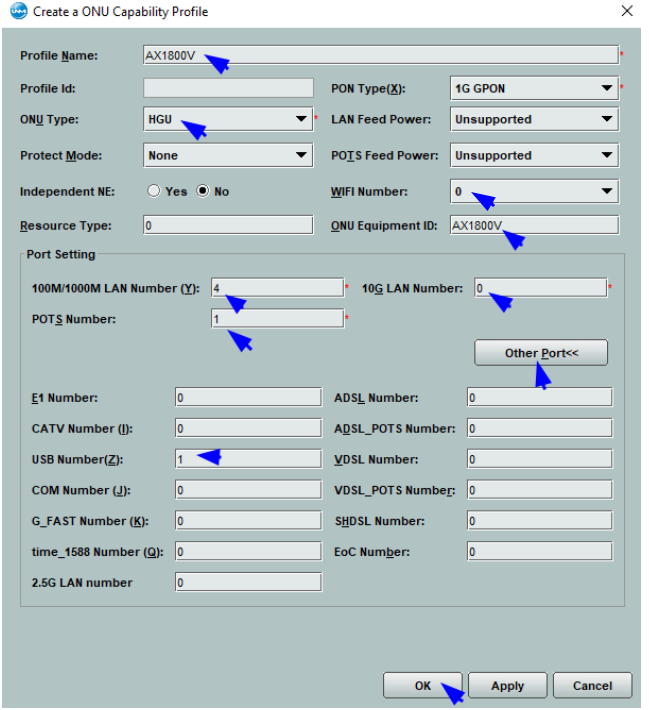Open the POTS Feed Power dropdown

(x=534, y=155)
